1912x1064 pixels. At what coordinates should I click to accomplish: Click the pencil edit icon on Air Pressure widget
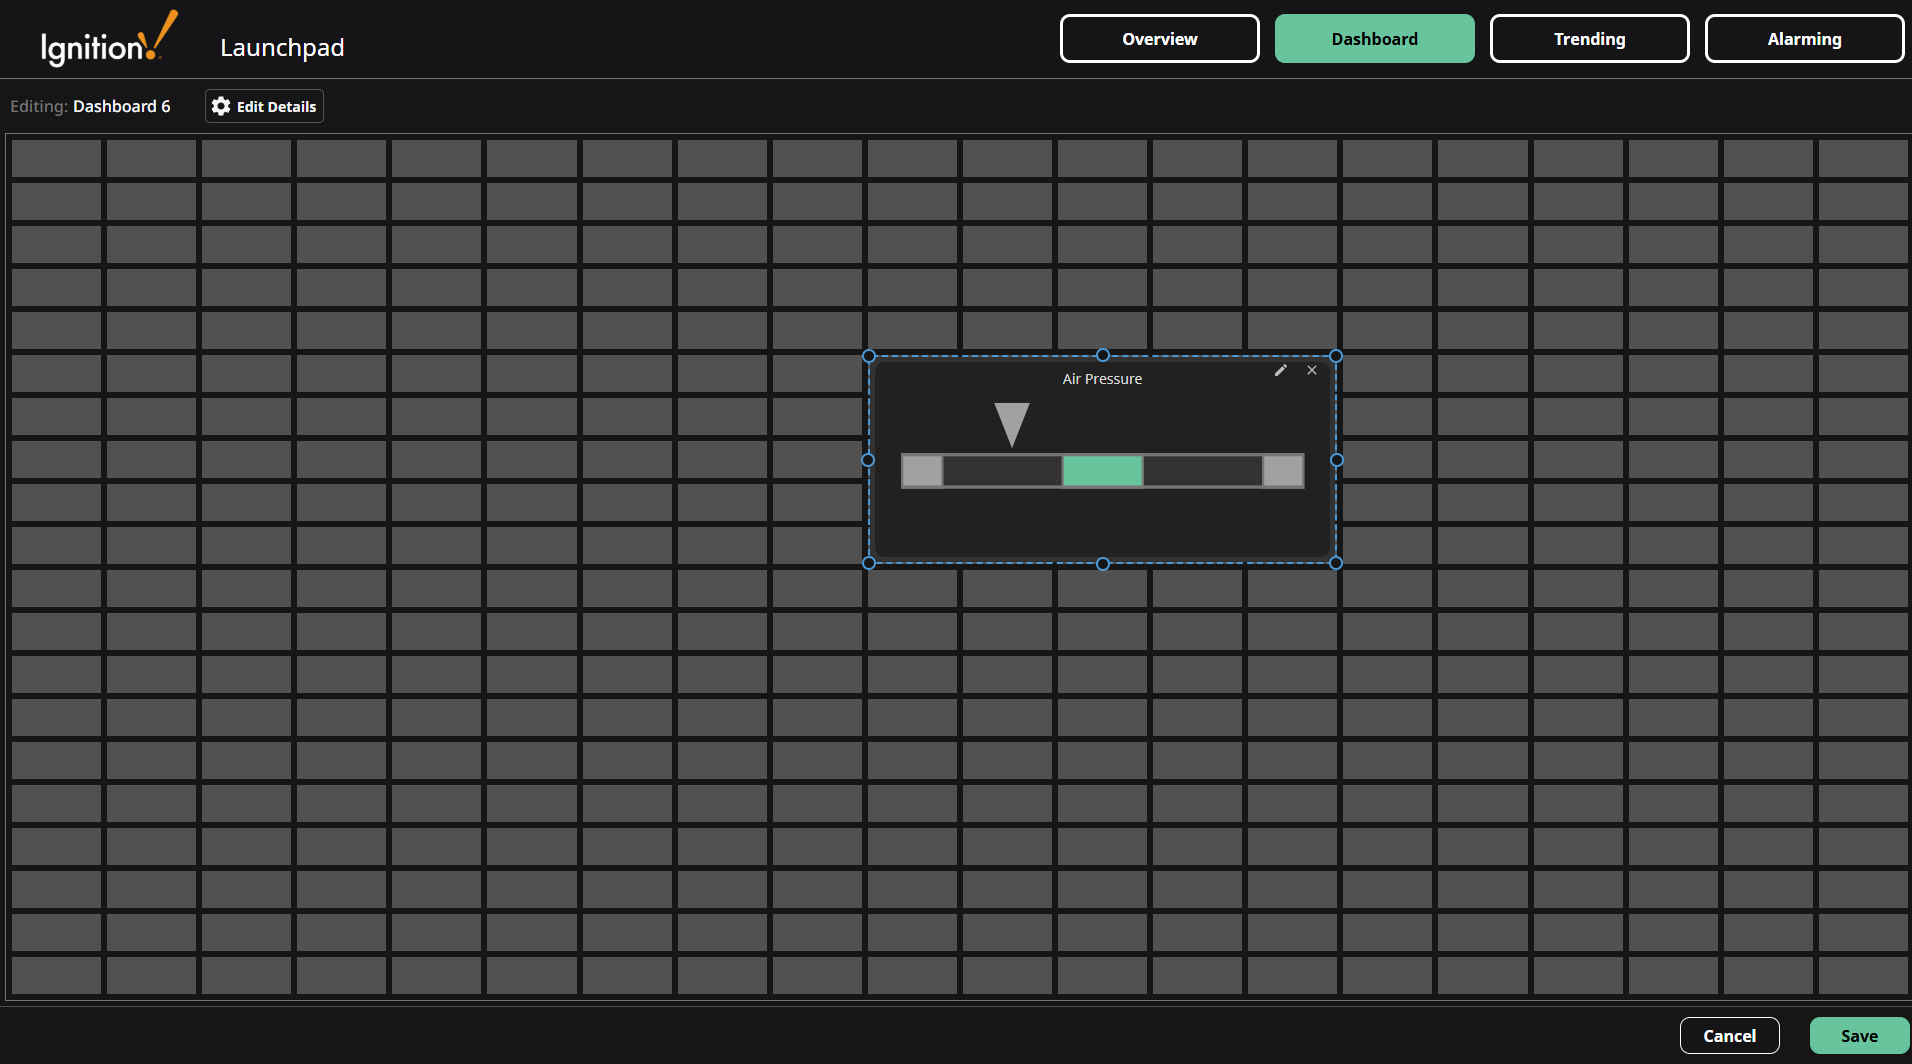[x=1281, y=370]
